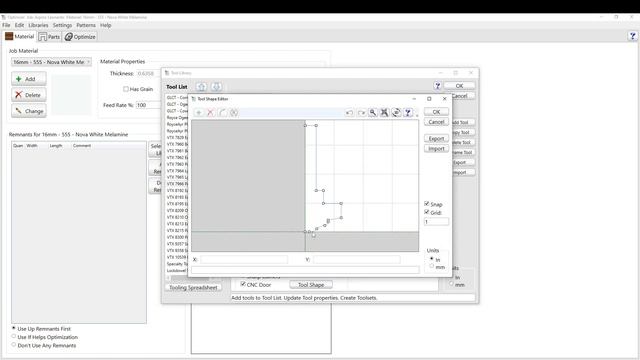This screenshot has height=360, width=640.
Task: Click OK in Tool Shape Editor
Action: pos(436,112)
